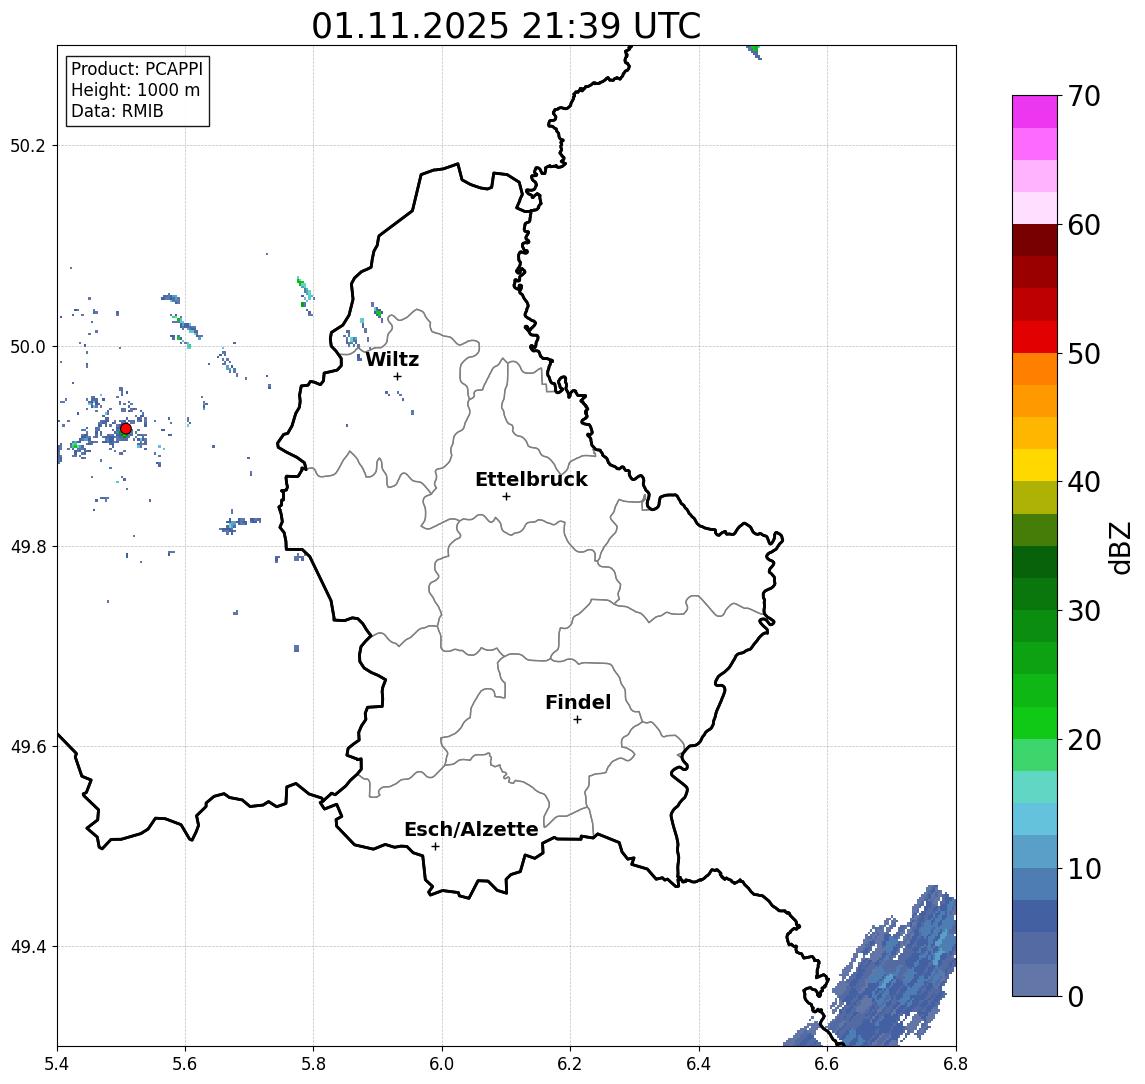Viewport: 1145px width, 1084px height.
Task: Click the Esch/Alzette city label
Action: pyautogui.click(x=471, y=829)
